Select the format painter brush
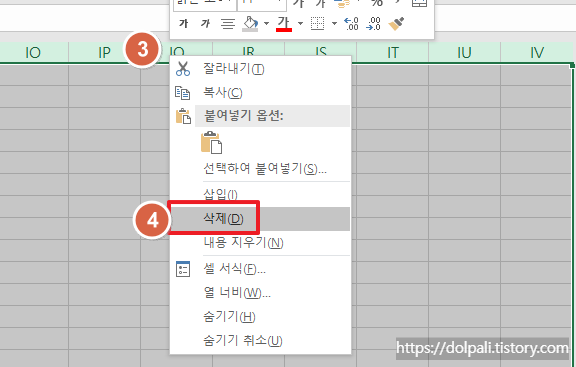This screenshot has height=367, width=576. [396, 24]
